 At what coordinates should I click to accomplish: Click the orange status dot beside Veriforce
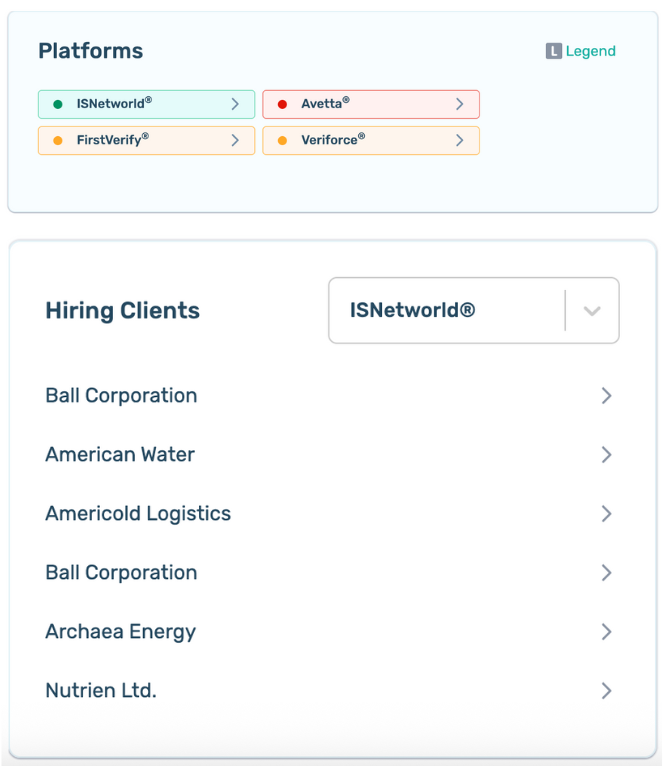[282, 141]
